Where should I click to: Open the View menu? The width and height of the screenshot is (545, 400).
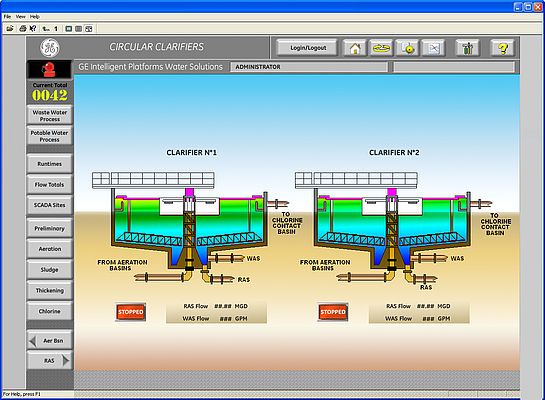21,16
